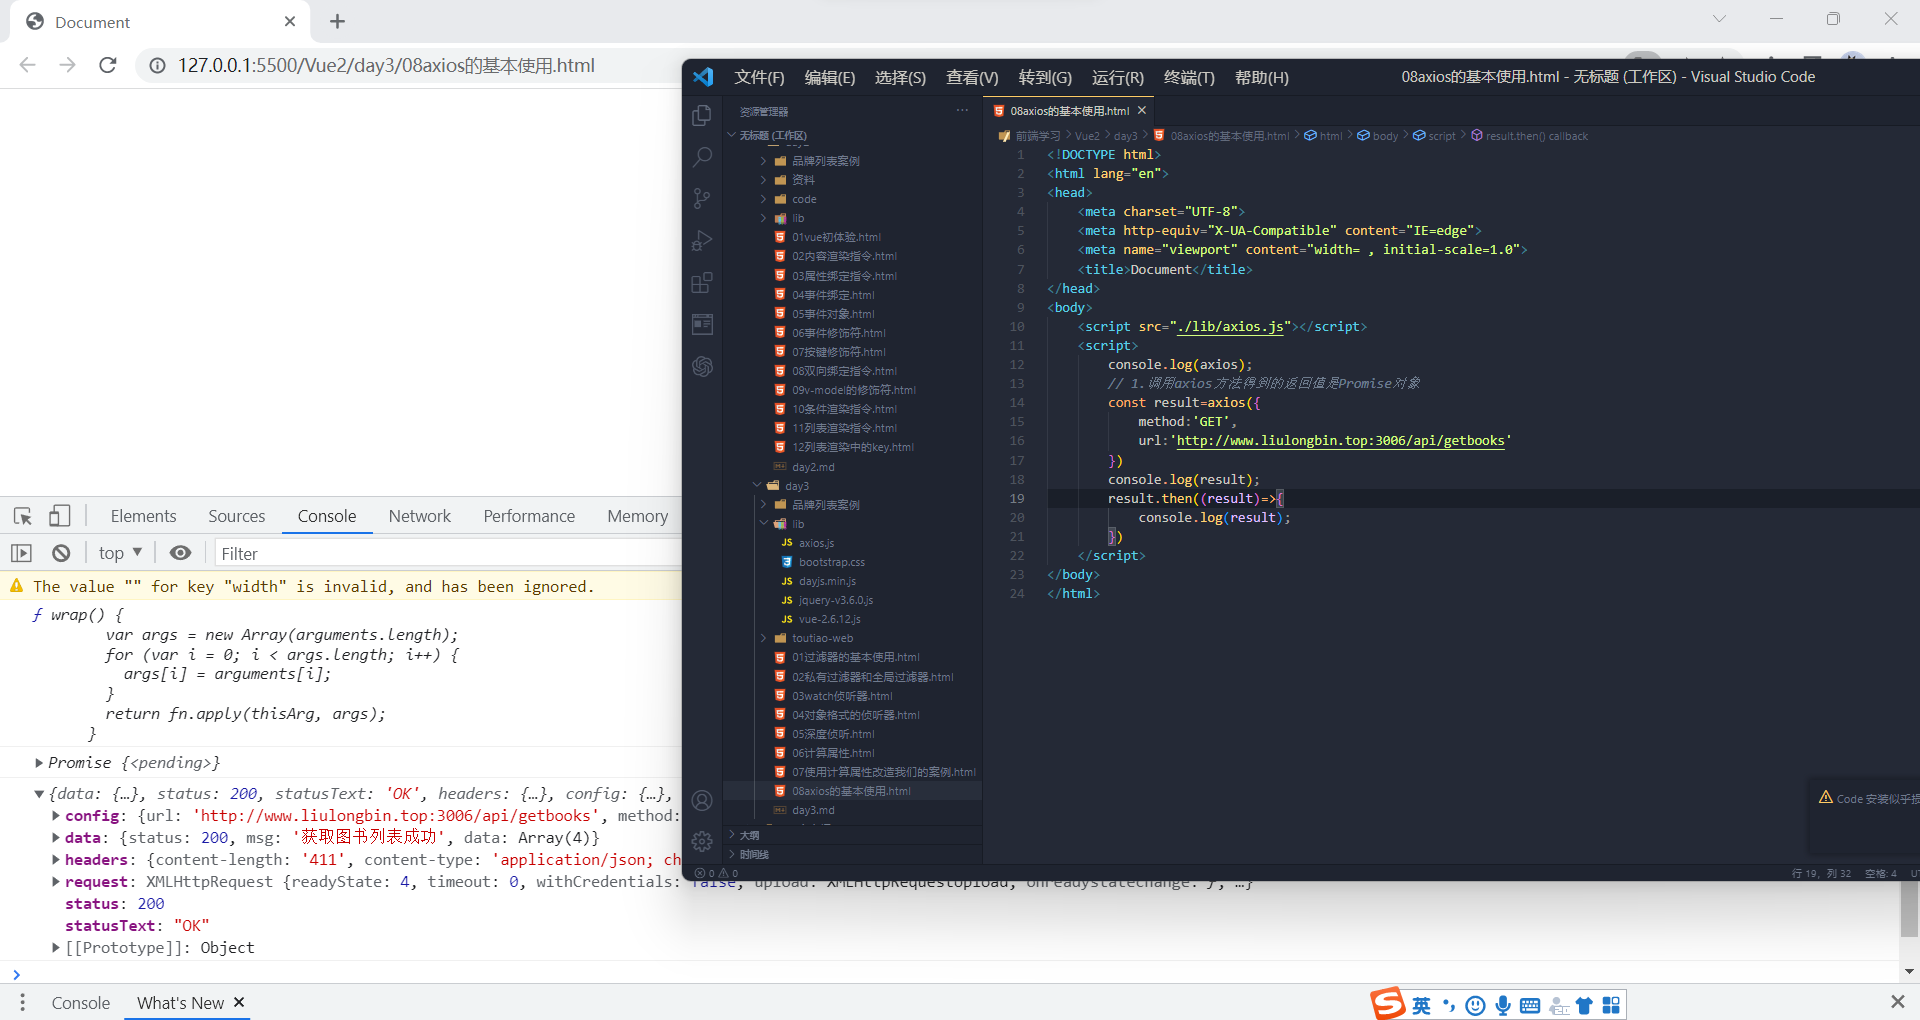Switch to the Network tab in DevTools

pyautogui.click(x=420, y=516)
